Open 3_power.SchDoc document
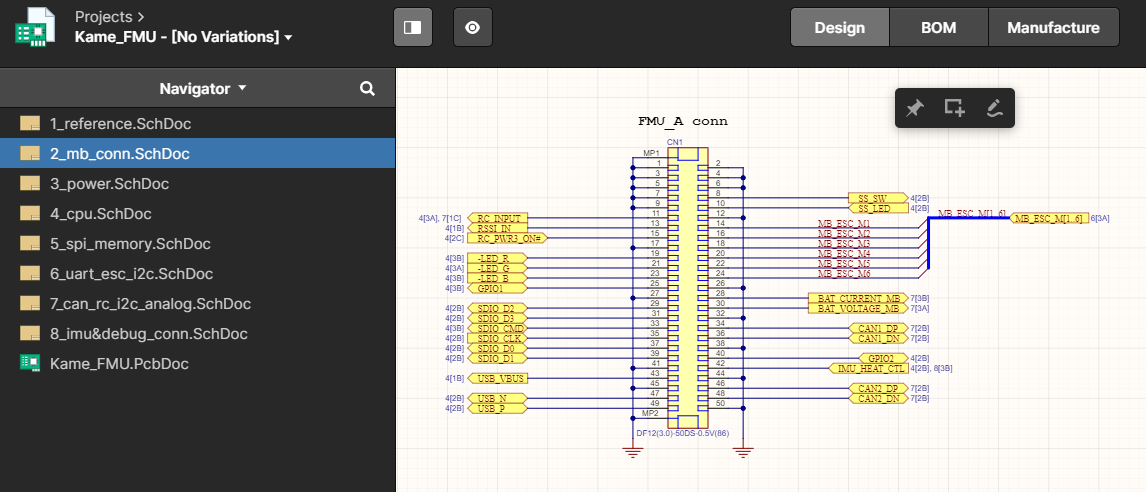Screen dimensions: 1146x492 pyautogui.click(x=197, y=183)
